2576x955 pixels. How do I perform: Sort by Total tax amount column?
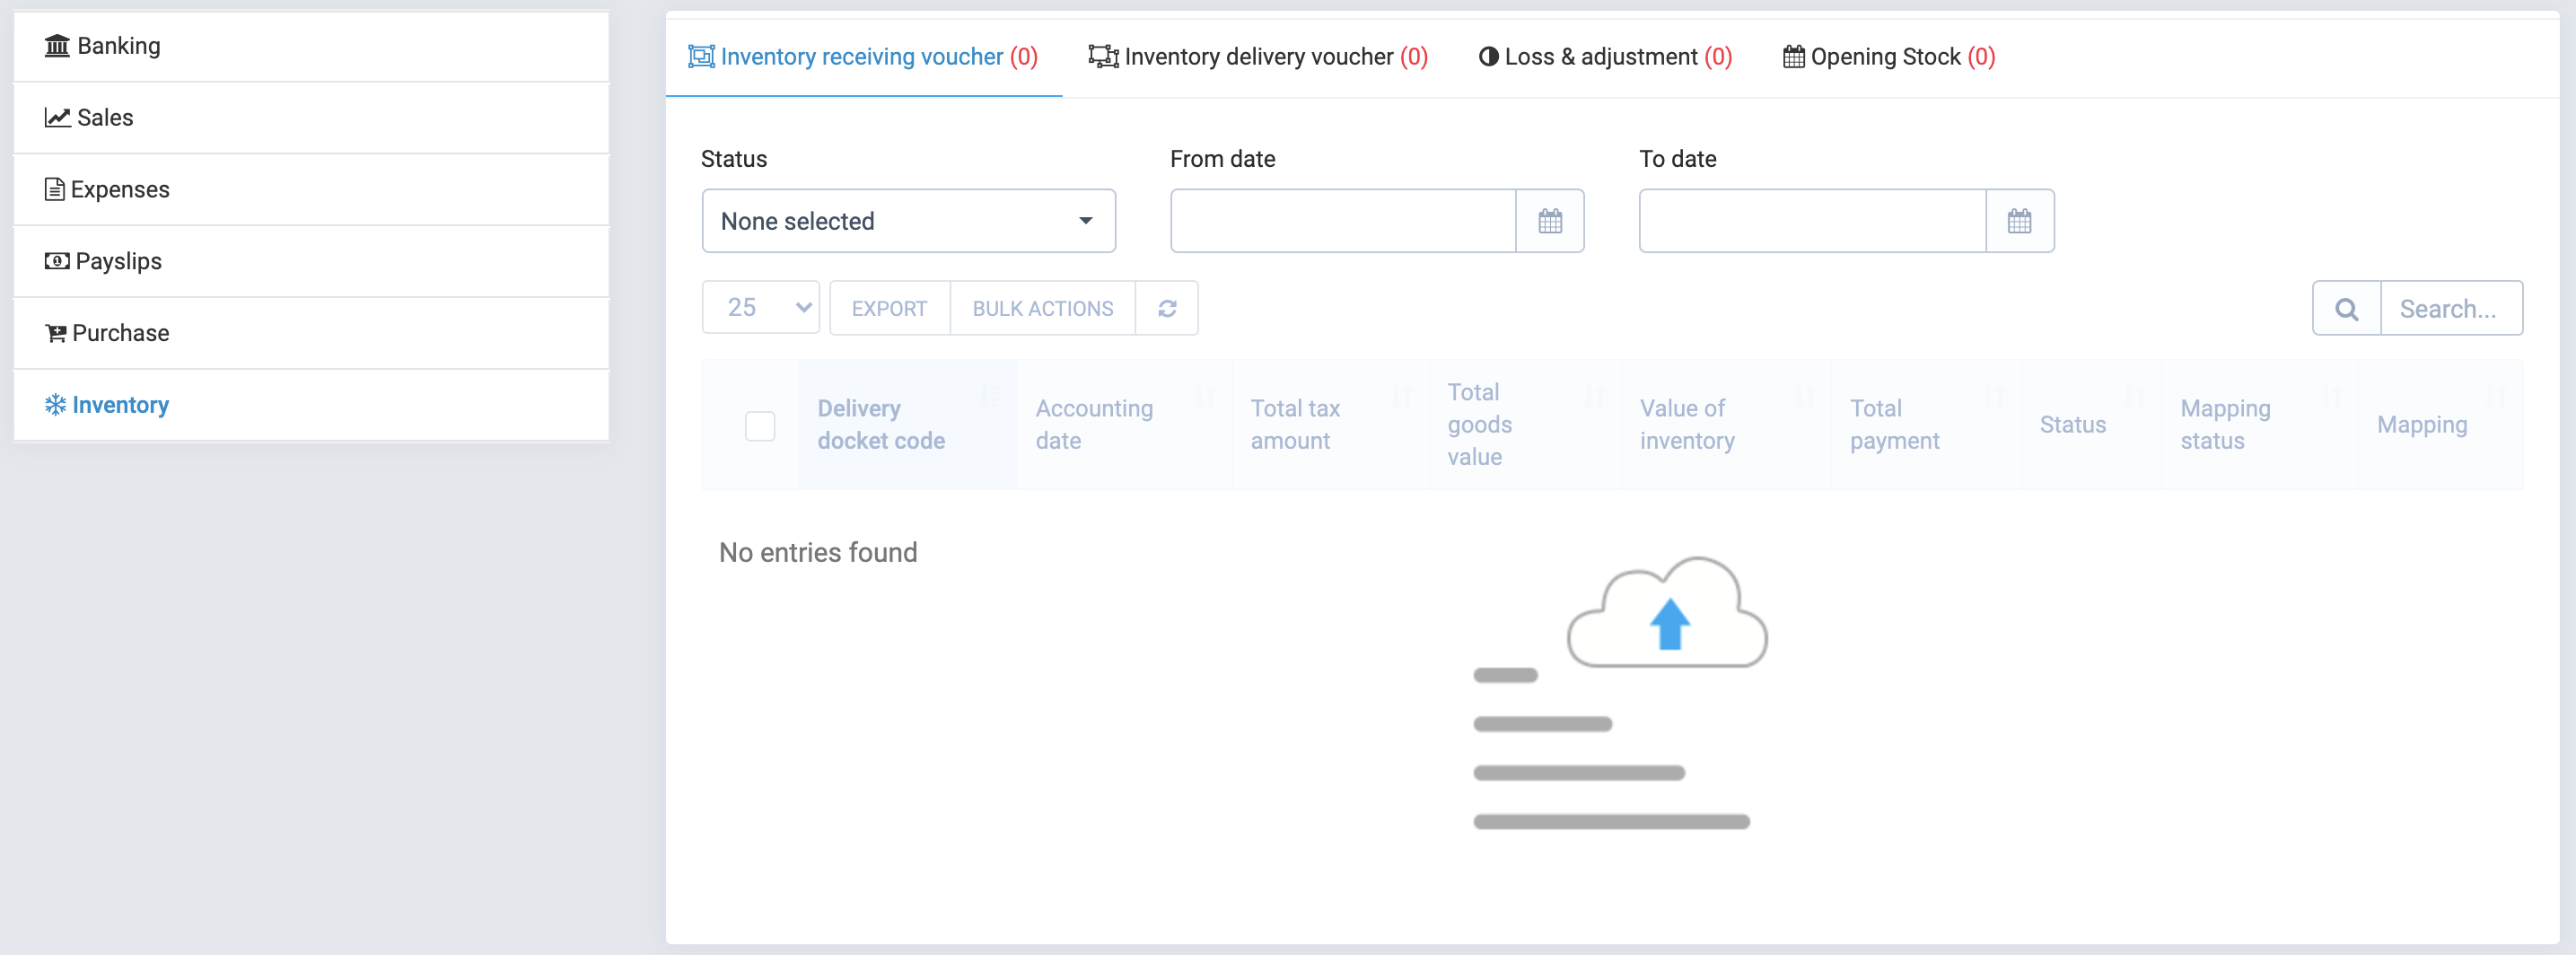coord(1331,425)
